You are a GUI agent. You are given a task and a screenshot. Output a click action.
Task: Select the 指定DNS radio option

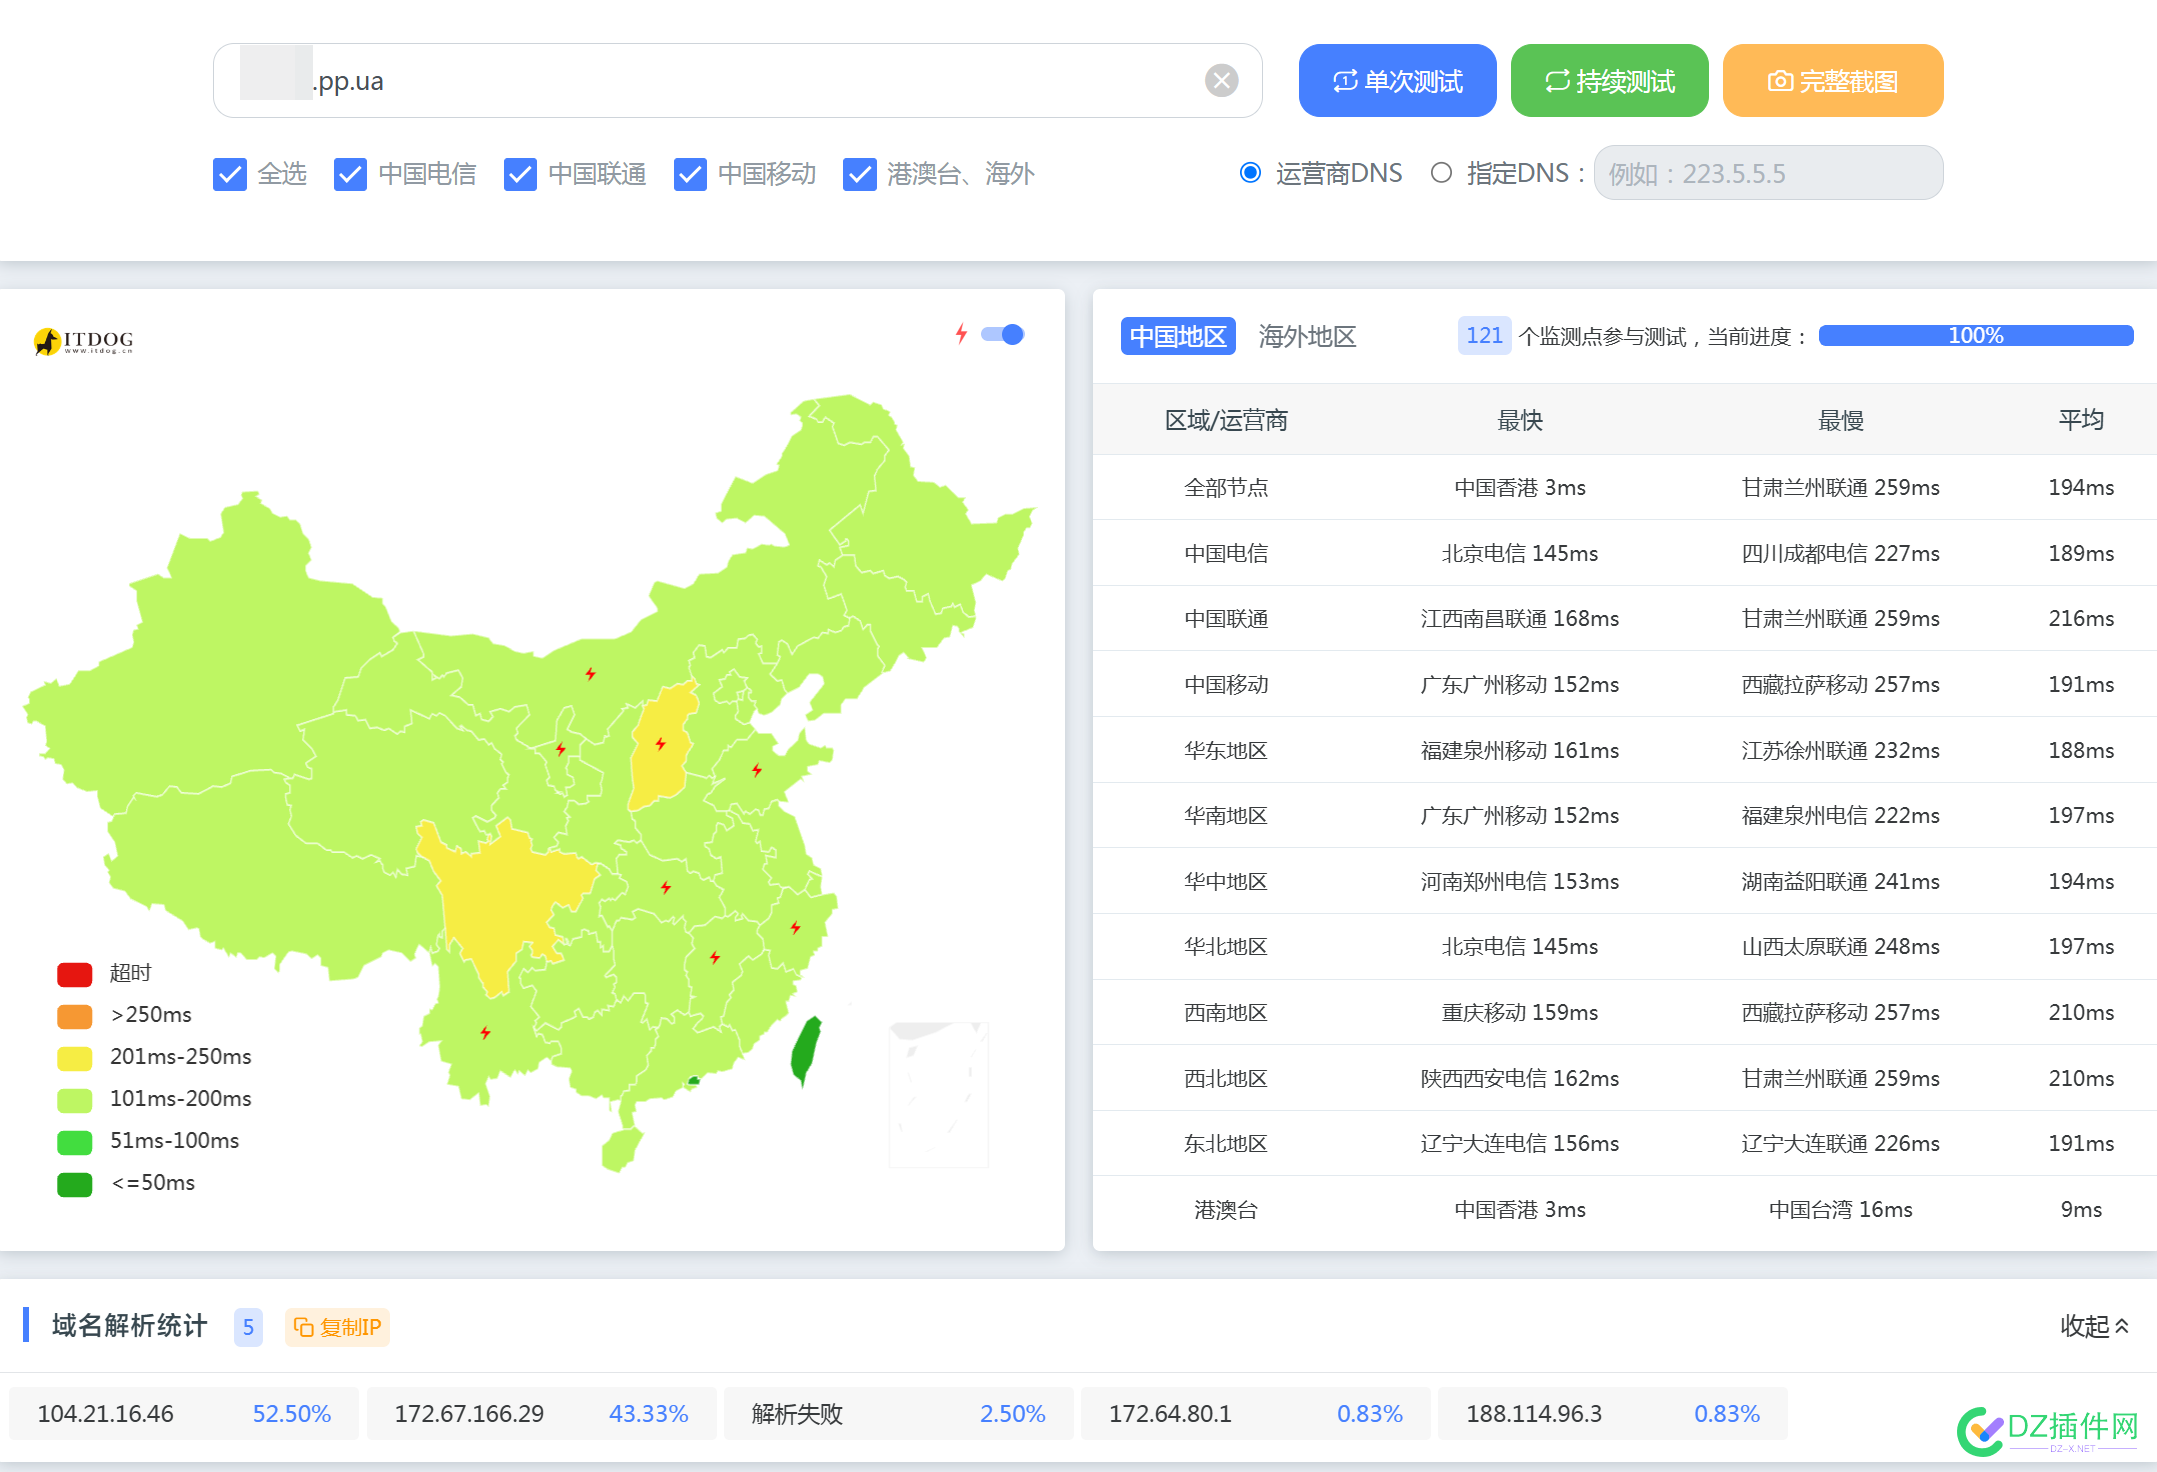pos(1441,173)
